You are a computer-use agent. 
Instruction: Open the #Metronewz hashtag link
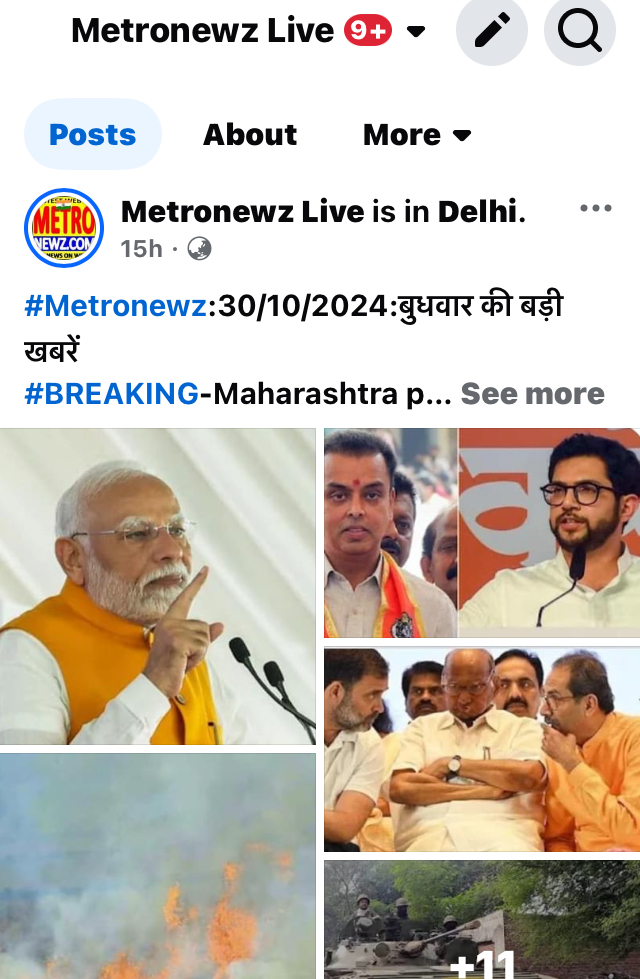(x=116, y=307)
